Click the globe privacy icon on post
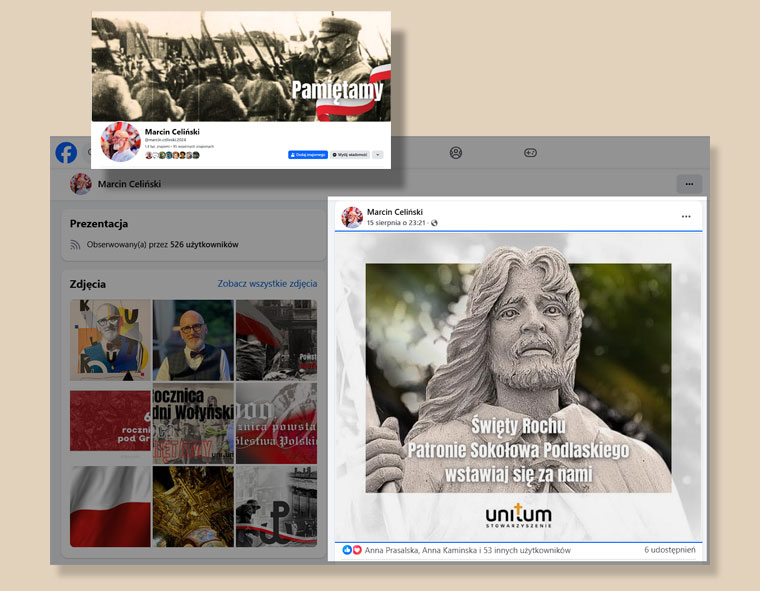Image resolution: width=760 pixels, height=591 pixels. [434, 223]
